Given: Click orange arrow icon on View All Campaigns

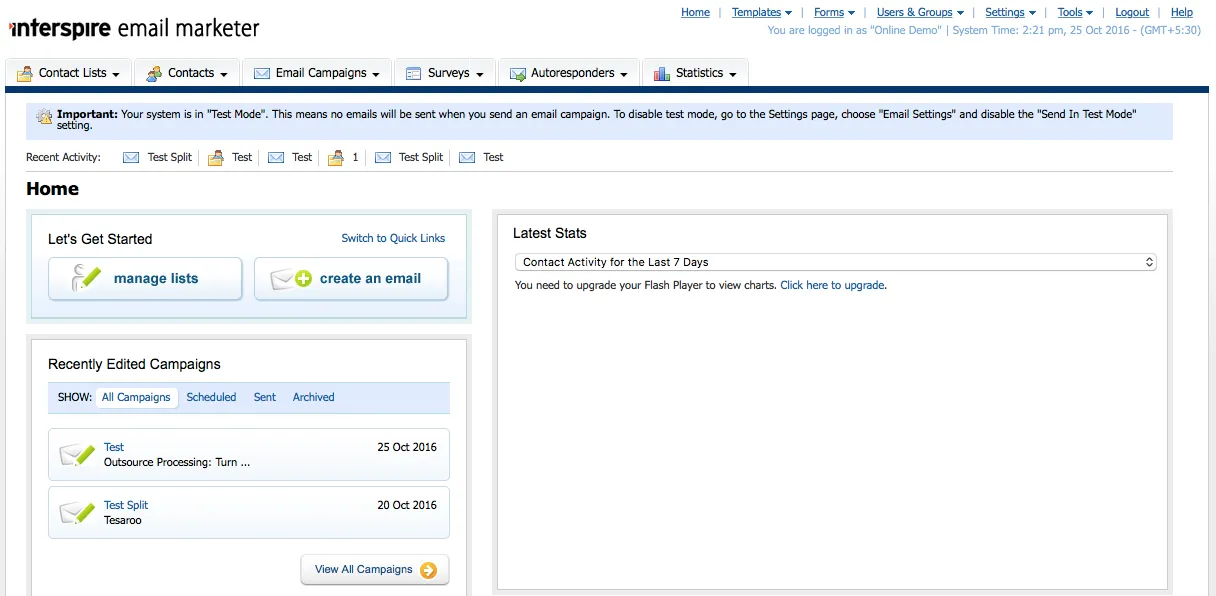Looking at the screenshot, I should (428, 570).
